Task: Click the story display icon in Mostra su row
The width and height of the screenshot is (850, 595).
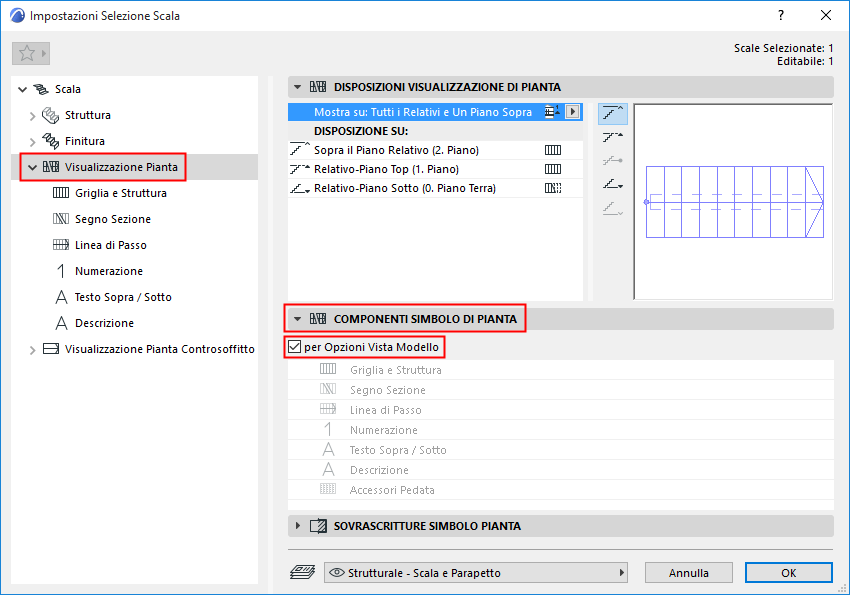Action: (552, 112)
